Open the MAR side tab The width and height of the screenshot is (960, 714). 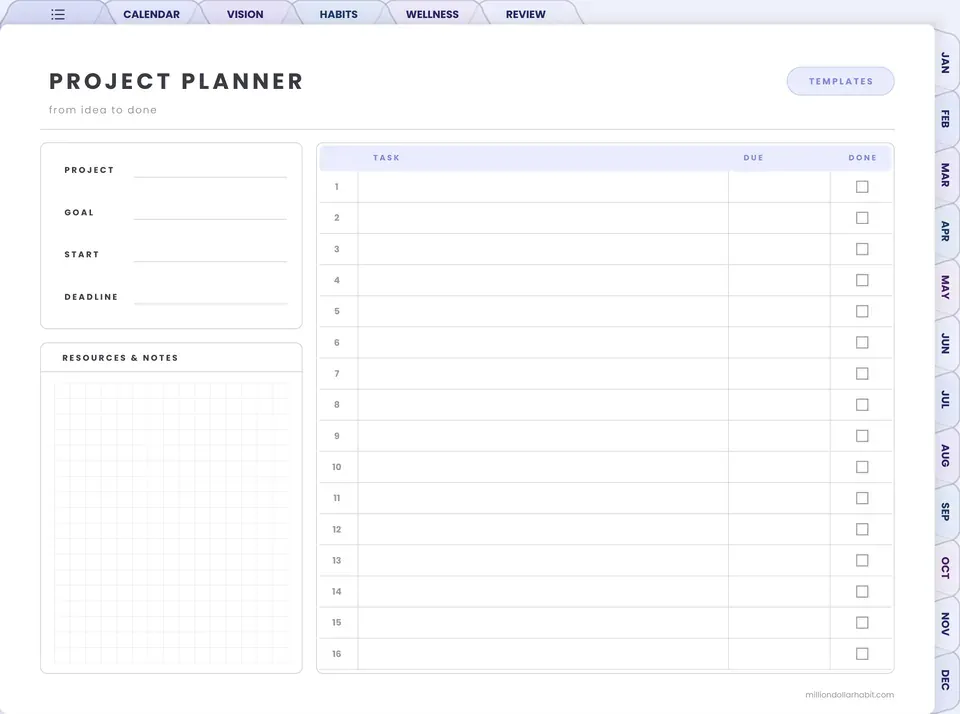(x=945, y=175)
